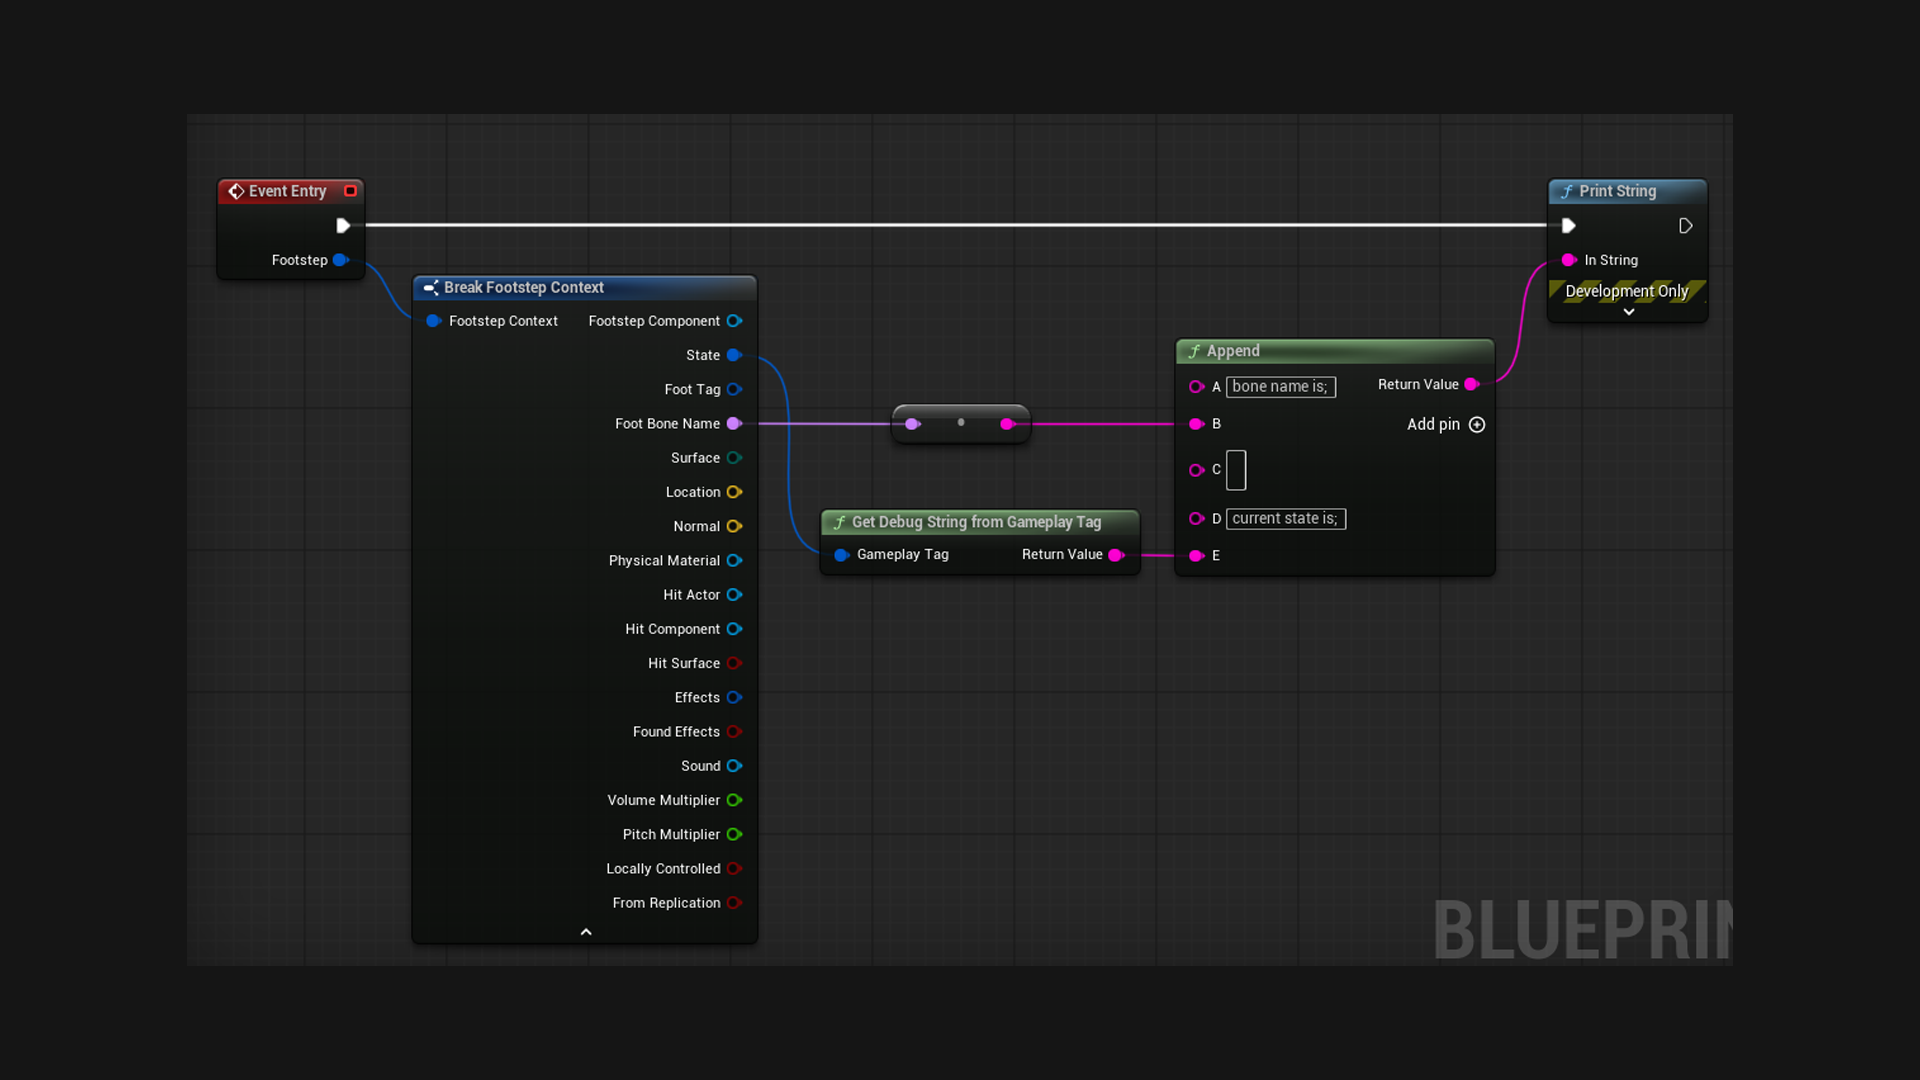The width and height of the screenshot is (1920, 1080).
Task: Click the Foot Tag output pin
Action: [x=734, y=389]
